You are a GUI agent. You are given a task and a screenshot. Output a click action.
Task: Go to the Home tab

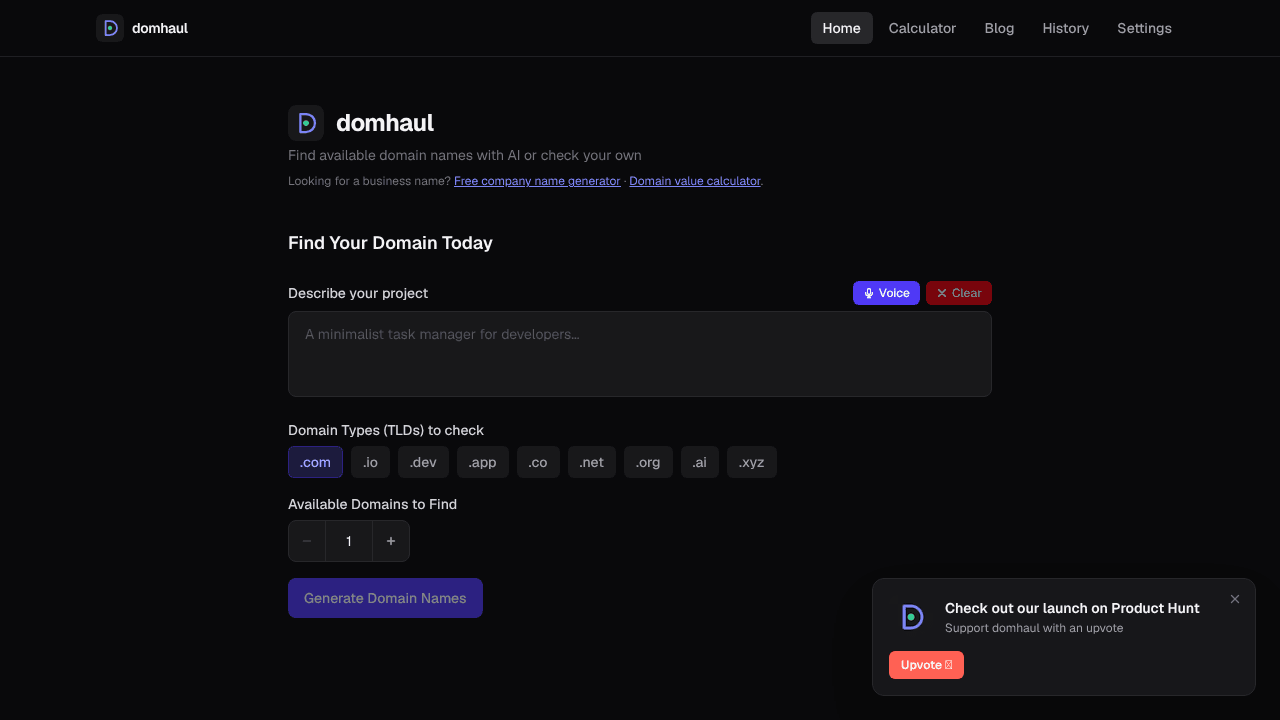click(842, 28)
